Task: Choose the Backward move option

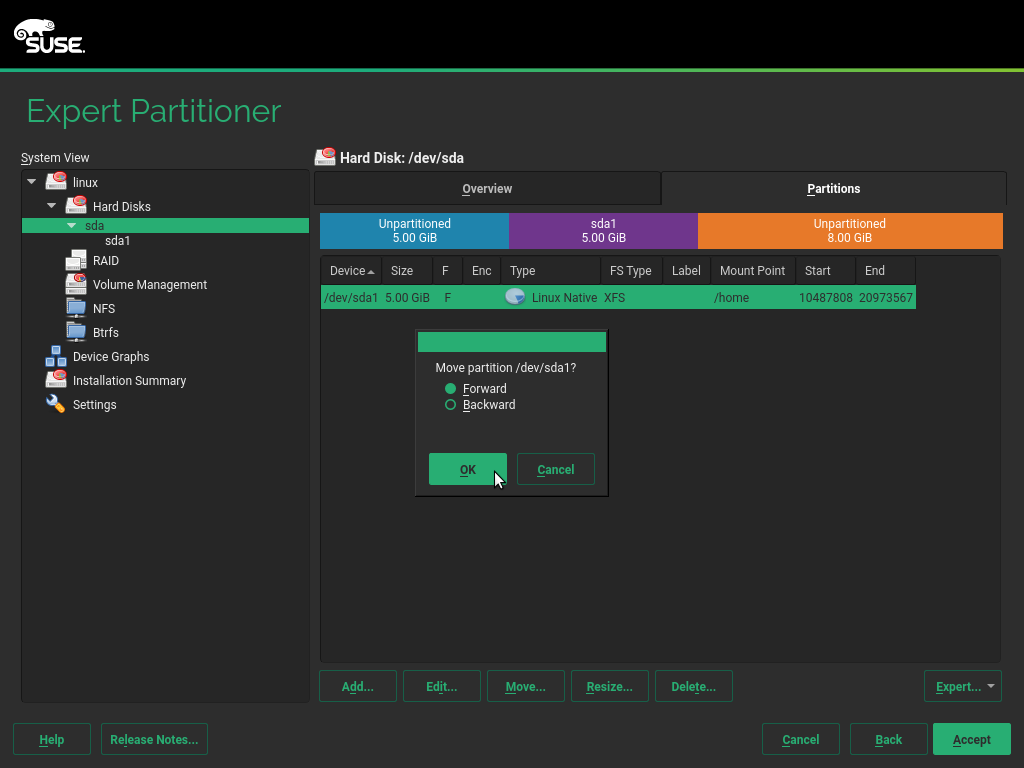Action: (x=451, y=405)
